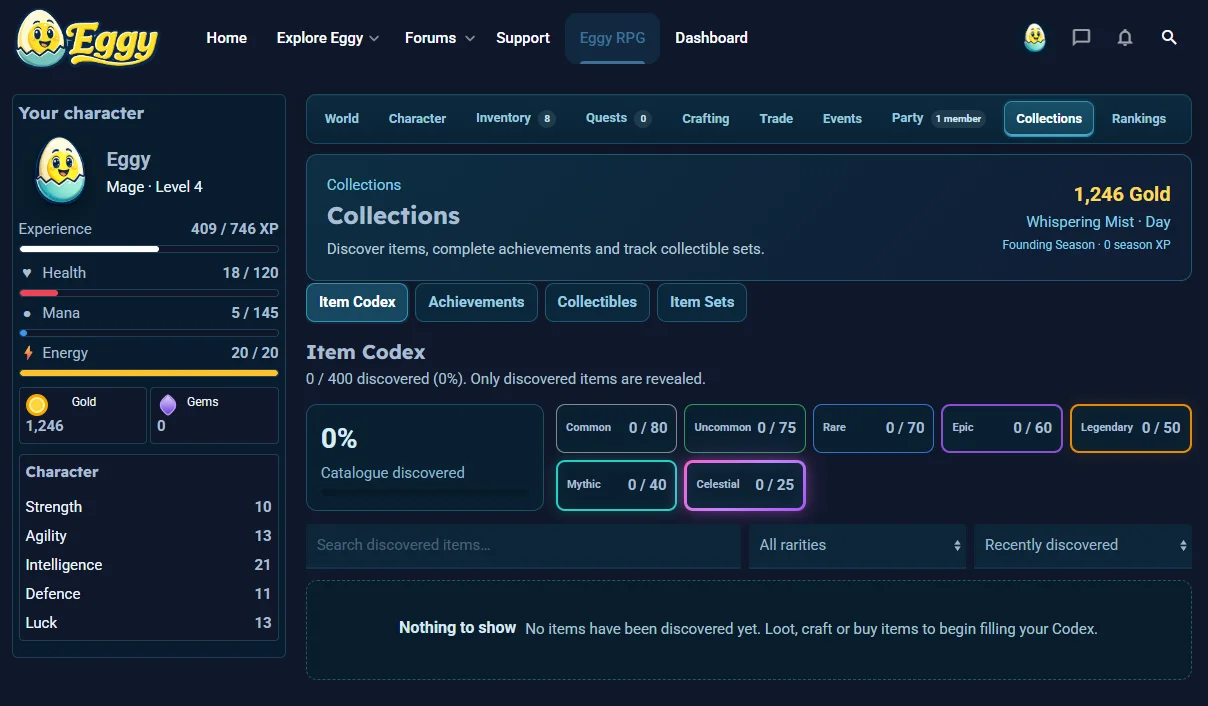
Task: Open the chat messages icon
Action: (1081, 38)
